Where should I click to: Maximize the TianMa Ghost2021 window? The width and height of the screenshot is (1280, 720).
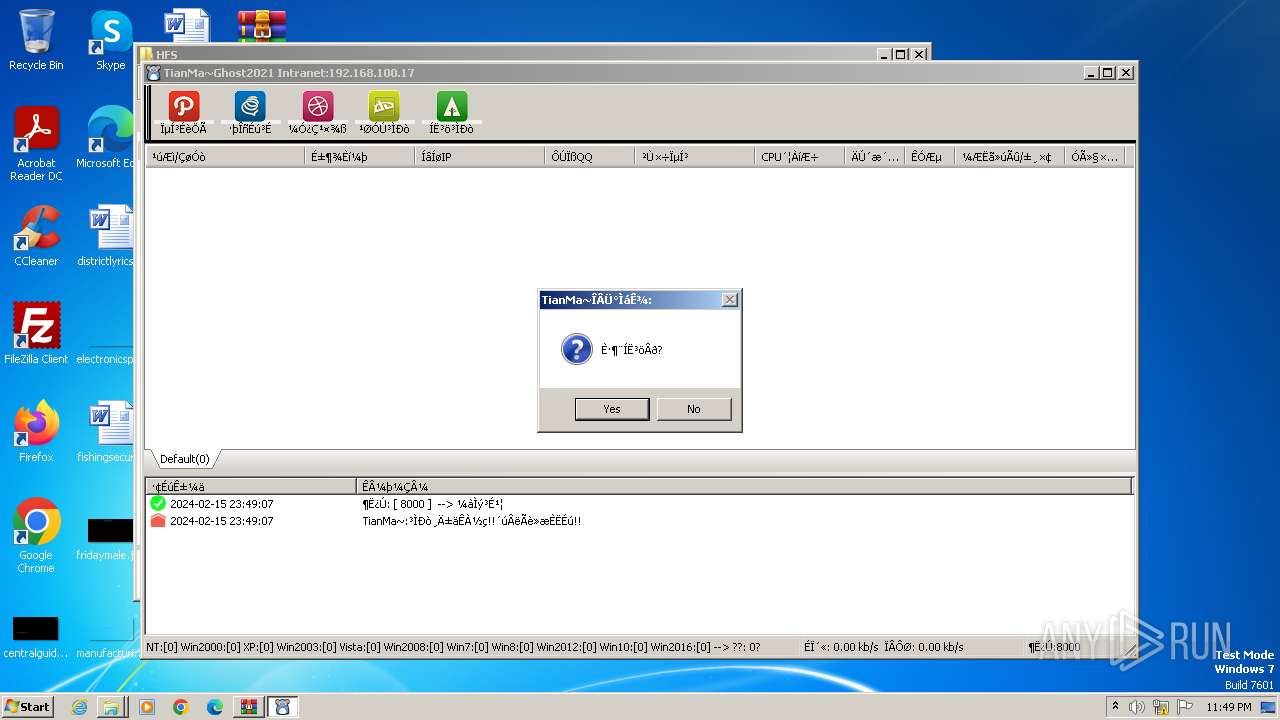pyautogui.click(x=1108, y=73)
